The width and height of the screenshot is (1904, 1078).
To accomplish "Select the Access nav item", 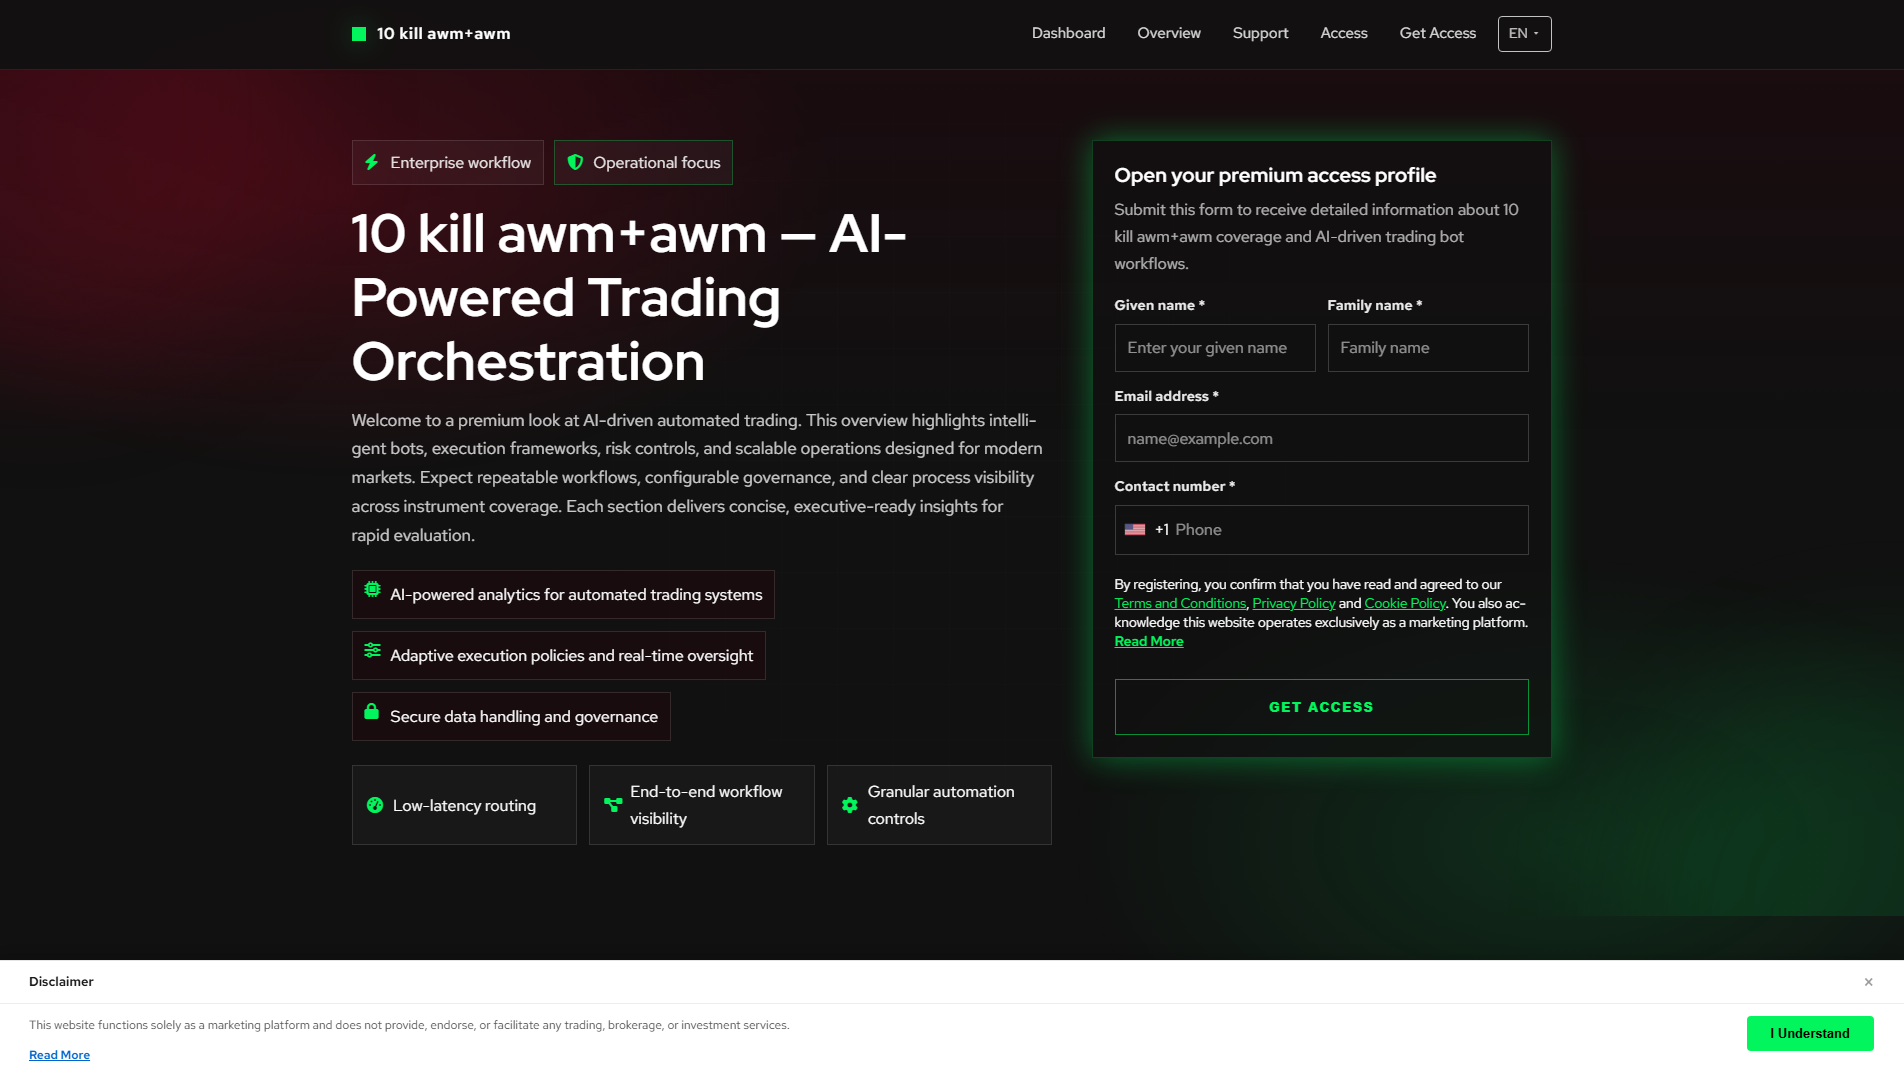I will [x=1343, y=33].
